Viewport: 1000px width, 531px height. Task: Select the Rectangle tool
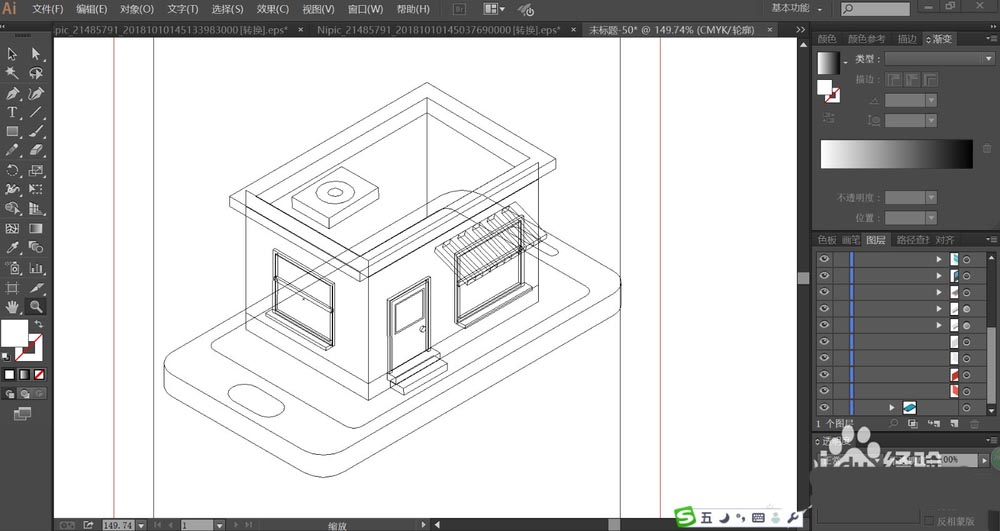12,132
